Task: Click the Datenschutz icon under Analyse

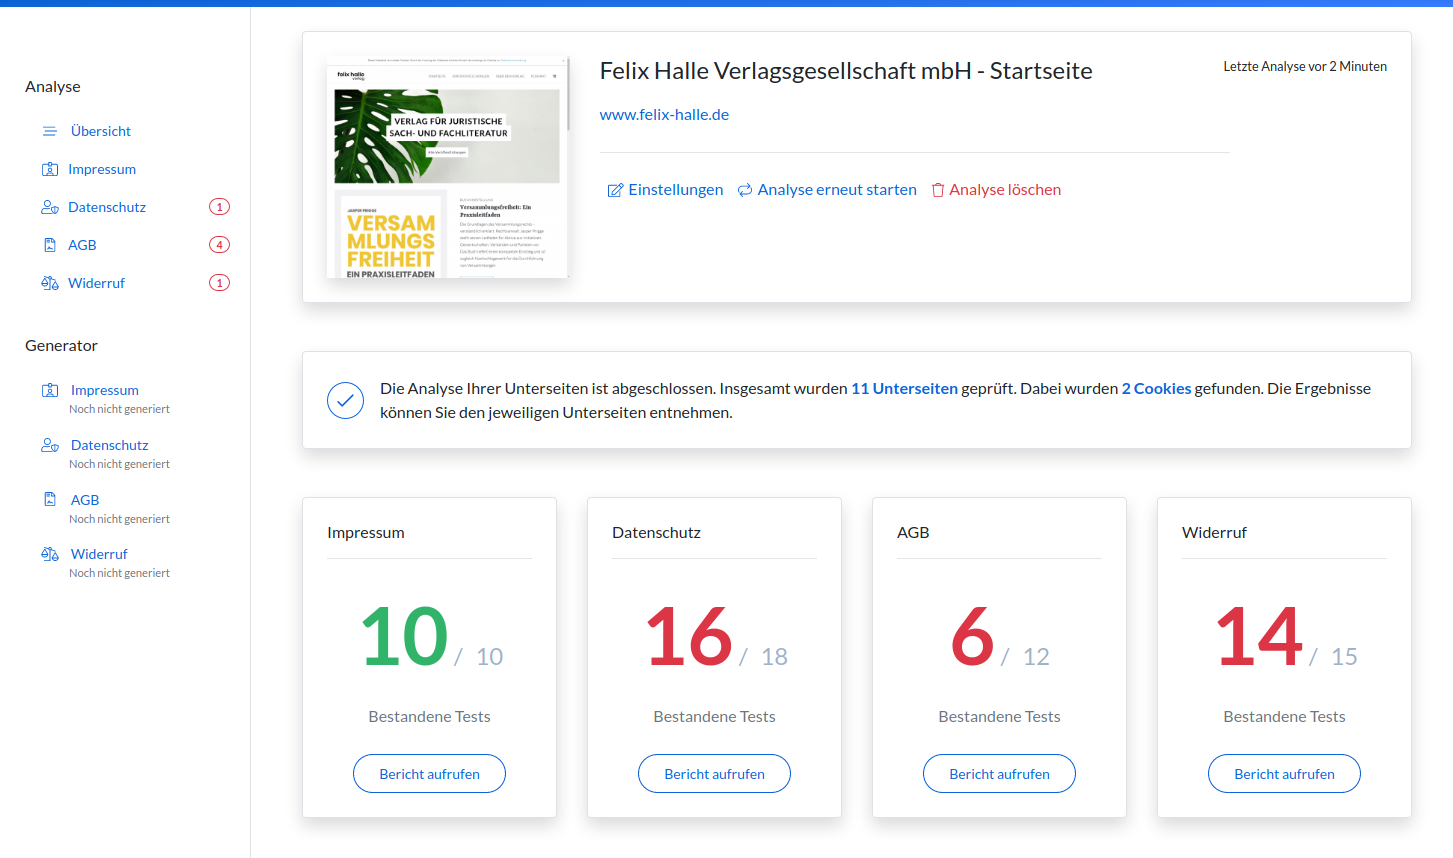Action: [x=50, y=207]
